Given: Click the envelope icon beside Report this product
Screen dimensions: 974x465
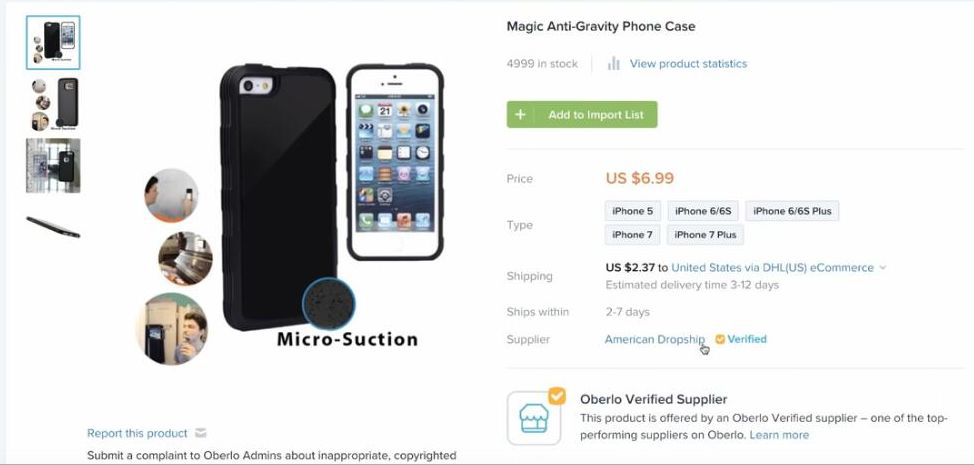Looking at the screenshot, I should pyautogui.click(x=201, y=433).
